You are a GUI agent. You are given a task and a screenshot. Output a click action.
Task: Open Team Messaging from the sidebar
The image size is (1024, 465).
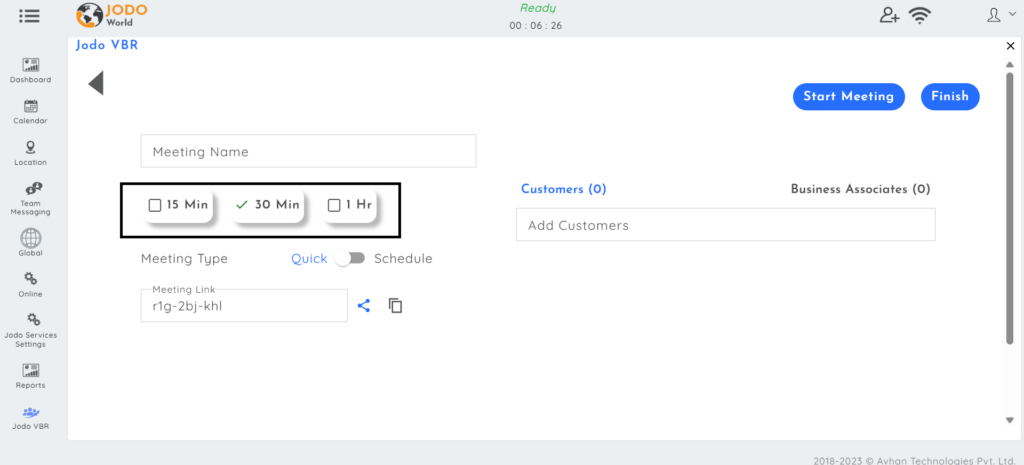[31, 199]
